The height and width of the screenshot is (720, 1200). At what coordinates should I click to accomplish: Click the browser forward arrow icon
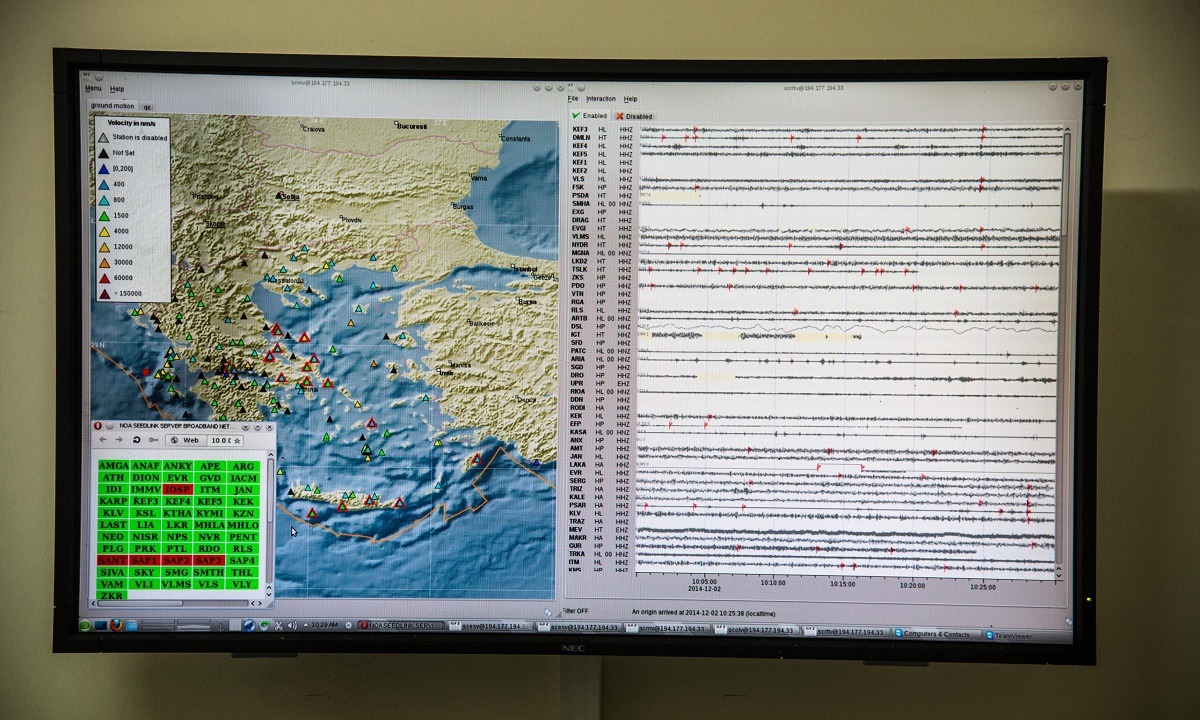click(x=119, y=440)
